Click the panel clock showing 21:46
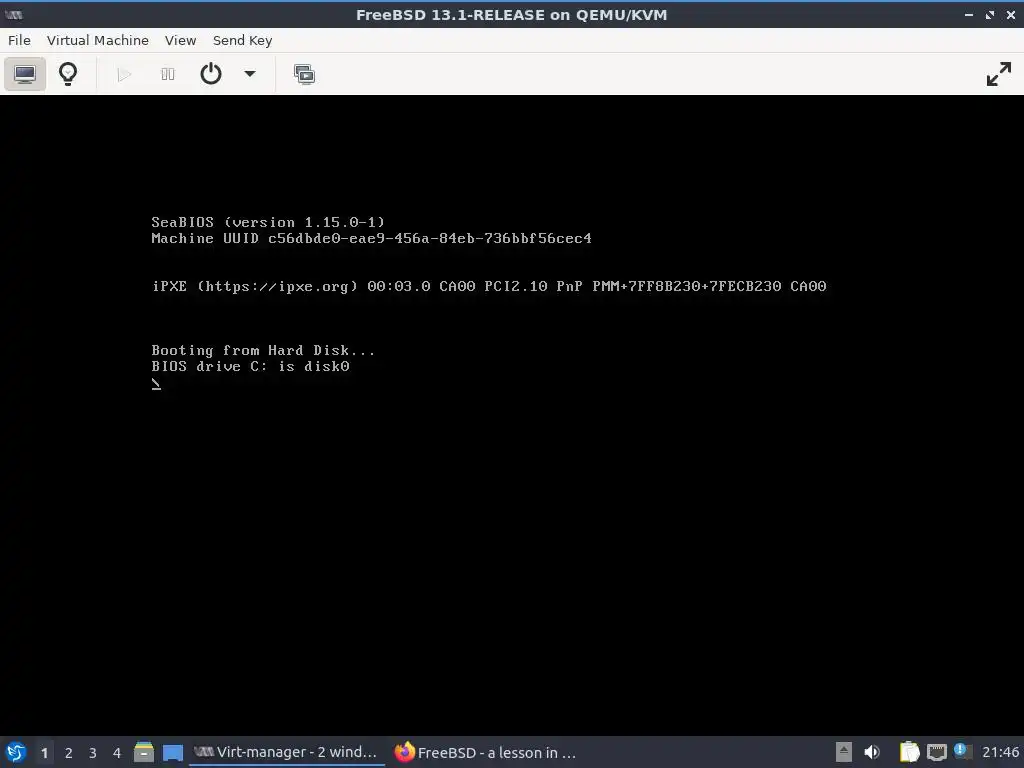The height and width of the screenshot is (768, 1024). point(1000,752)
